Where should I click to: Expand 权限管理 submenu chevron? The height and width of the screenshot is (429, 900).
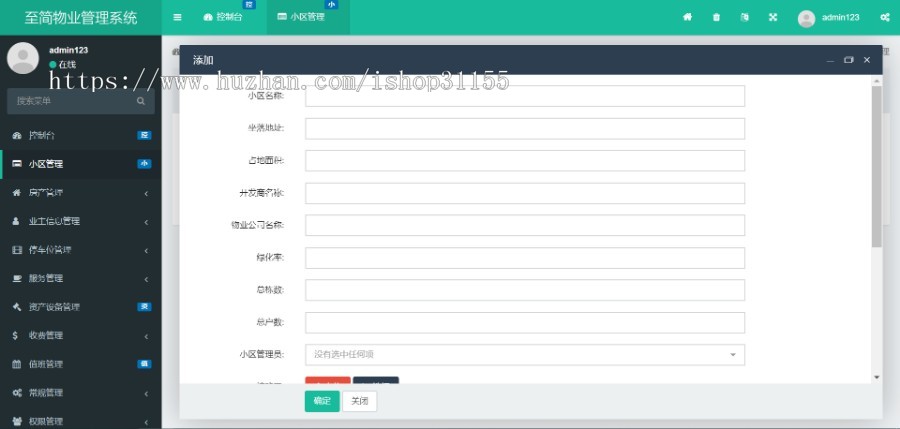click(146, 422)
